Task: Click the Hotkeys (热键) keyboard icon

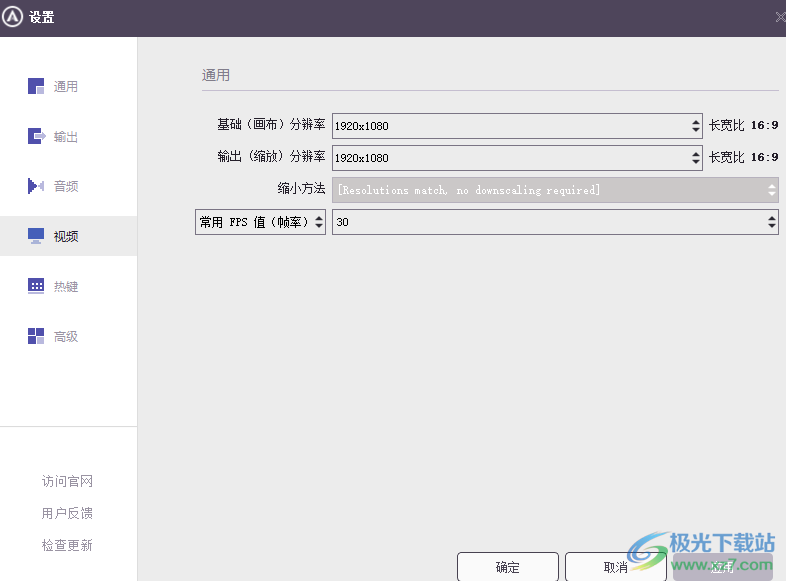Action: [x=36, y=286]
